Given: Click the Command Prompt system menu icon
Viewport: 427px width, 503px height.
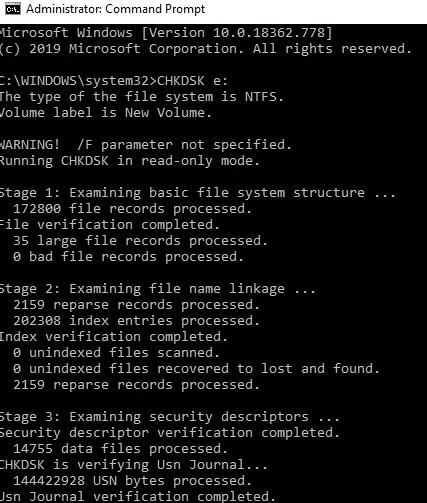Looking at the screenshot, I should tap(13, 9).
